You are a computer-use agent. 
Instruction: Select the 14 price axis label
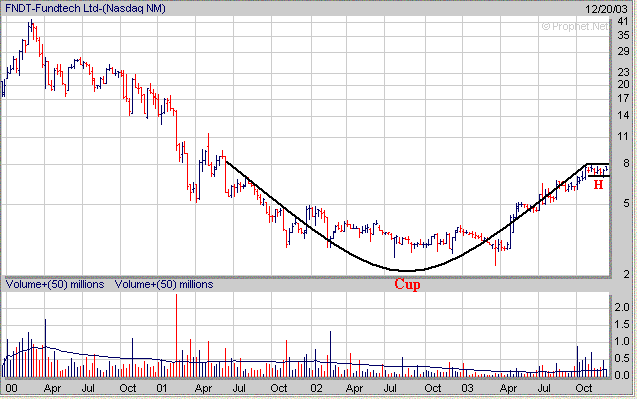623,116
